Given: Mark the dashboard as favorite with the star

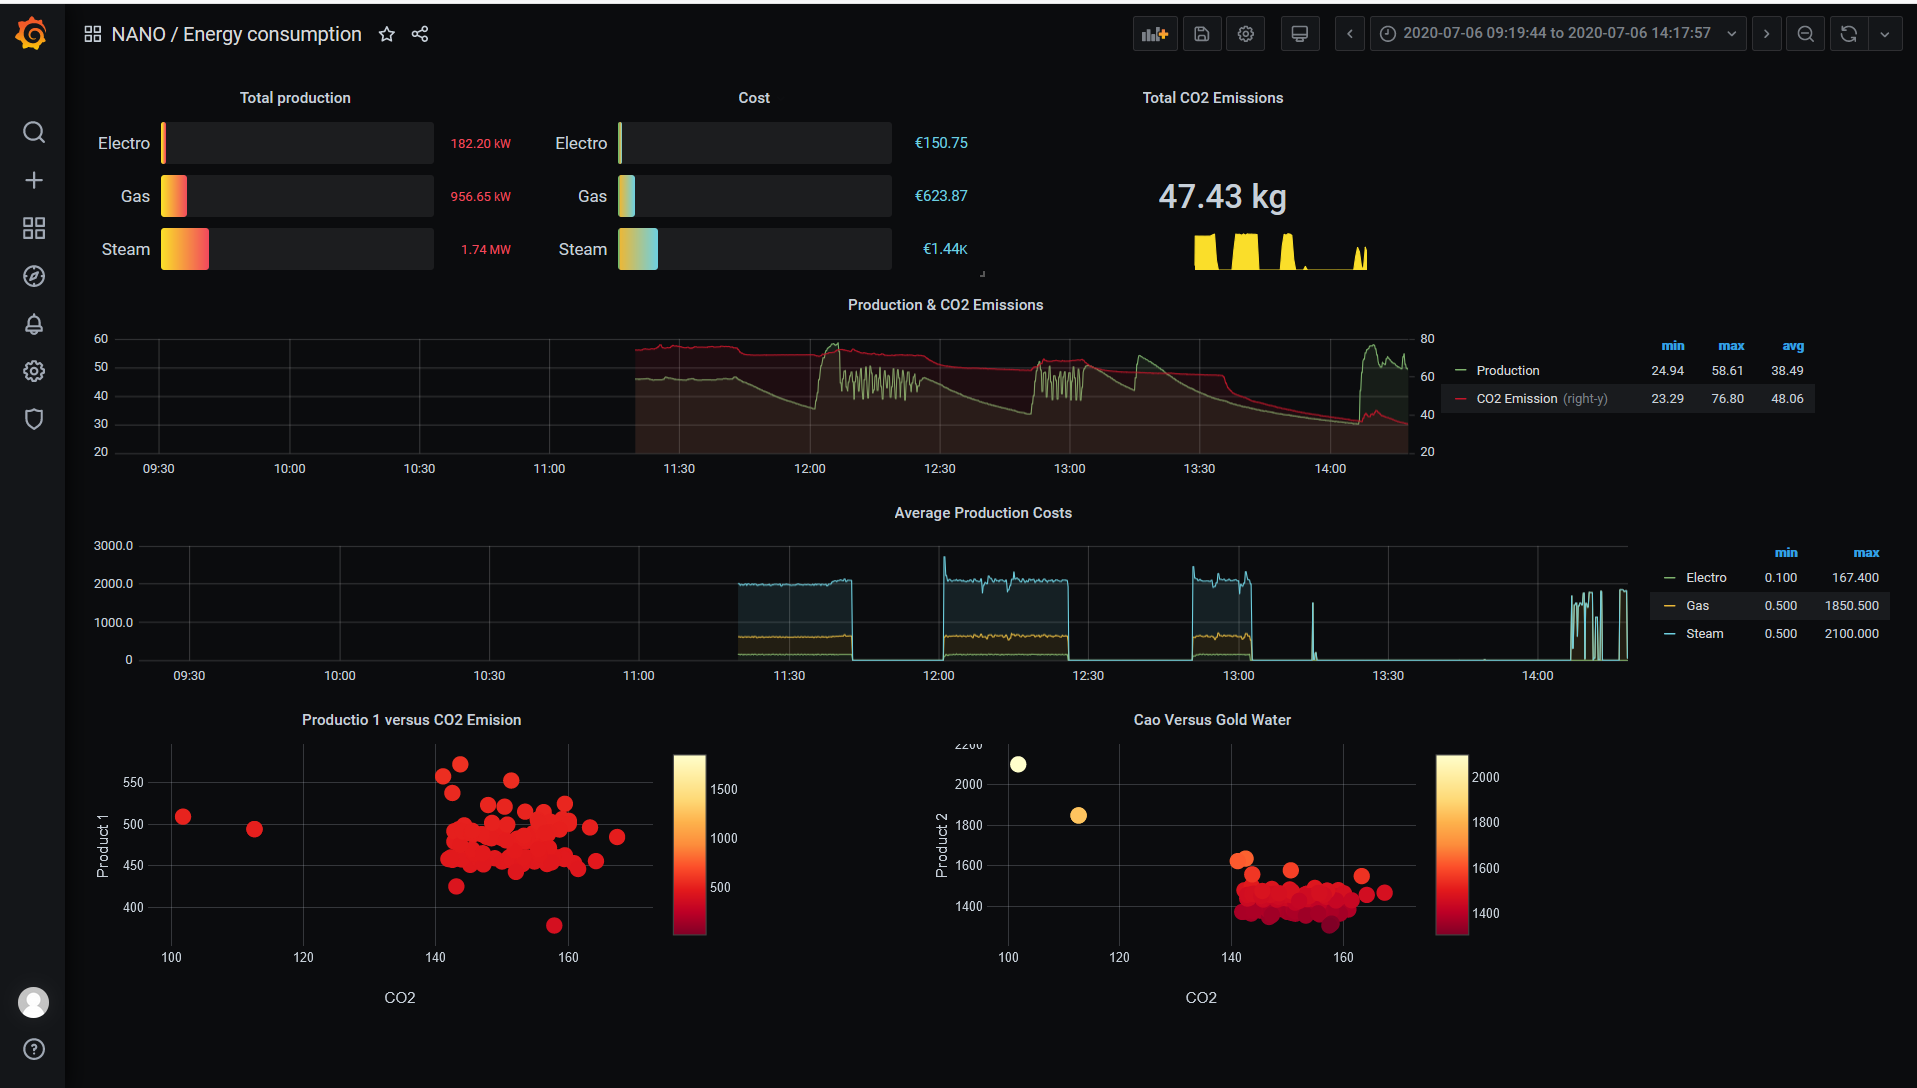Looking at the screenshot, I should tap(387, 34).
